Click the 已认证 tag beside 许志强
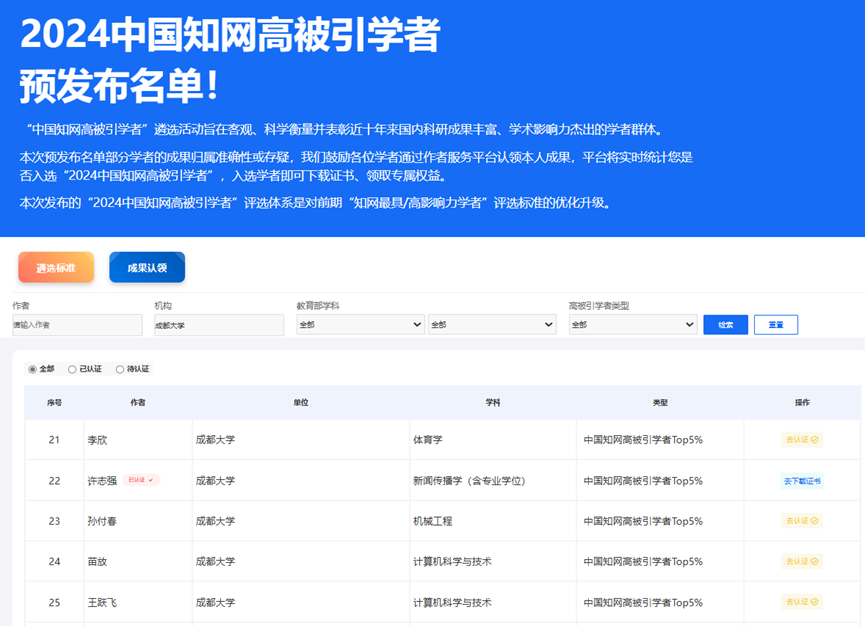 point(141,480)
